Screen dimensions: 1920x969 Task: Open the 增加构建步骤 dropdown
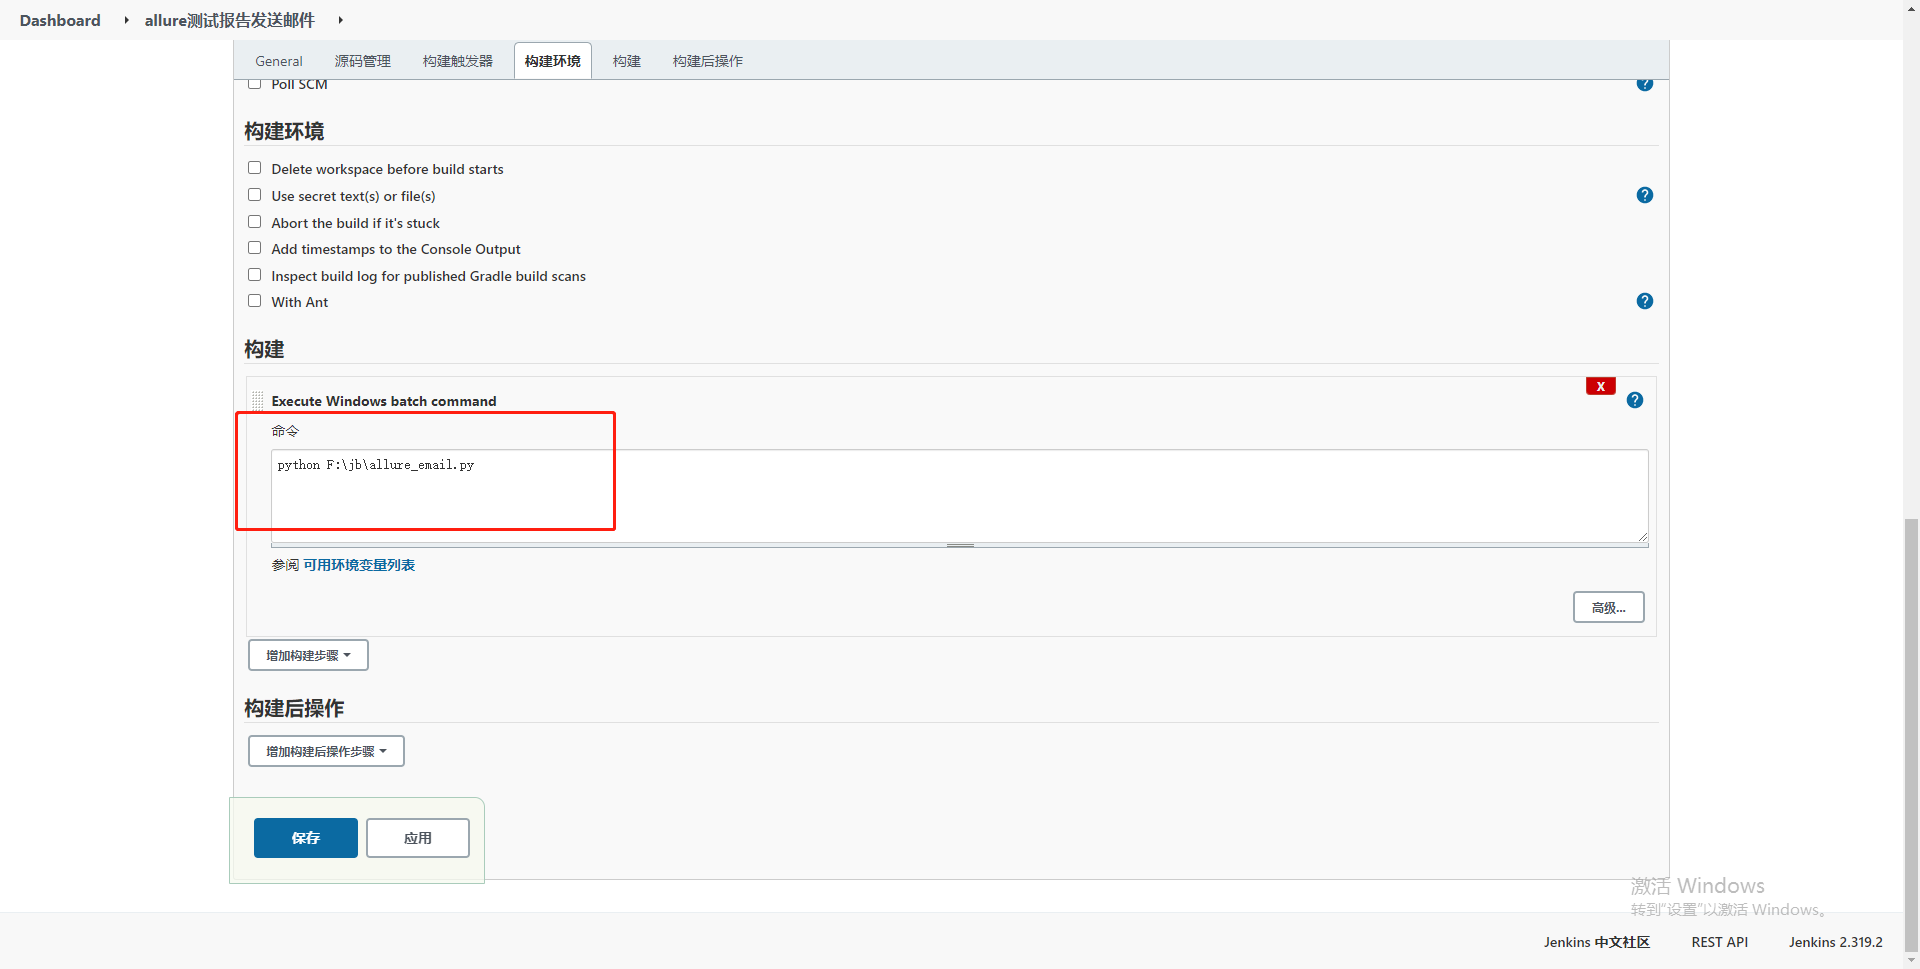[308, 655]
